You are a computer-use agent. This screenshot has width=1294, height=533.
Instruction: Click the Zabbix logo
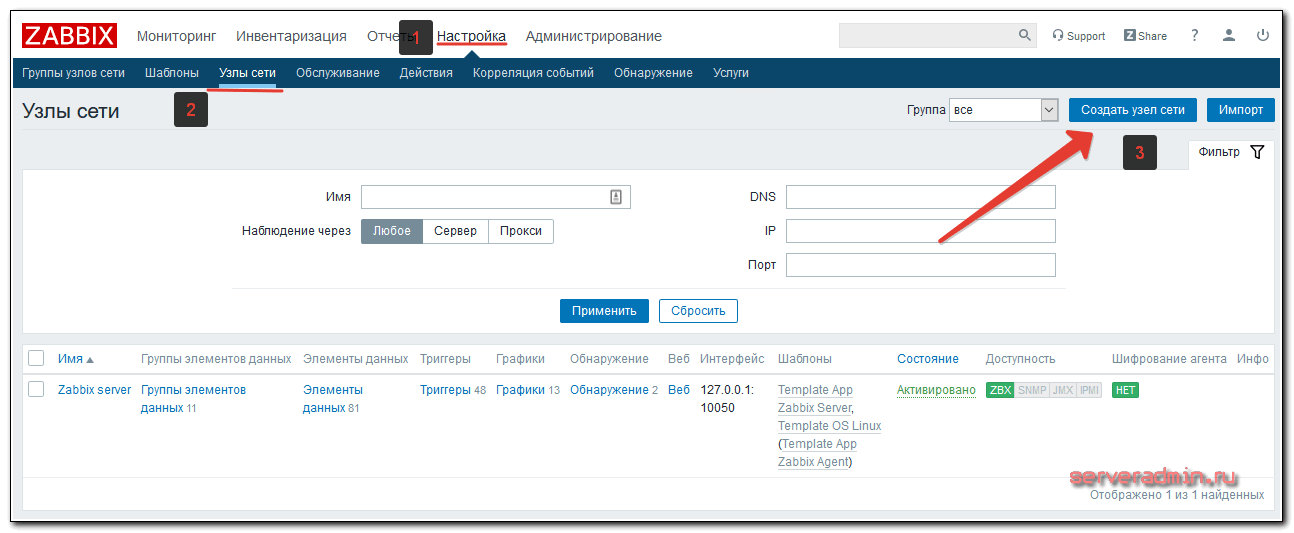pyautogui.click(x=70, y=36)
